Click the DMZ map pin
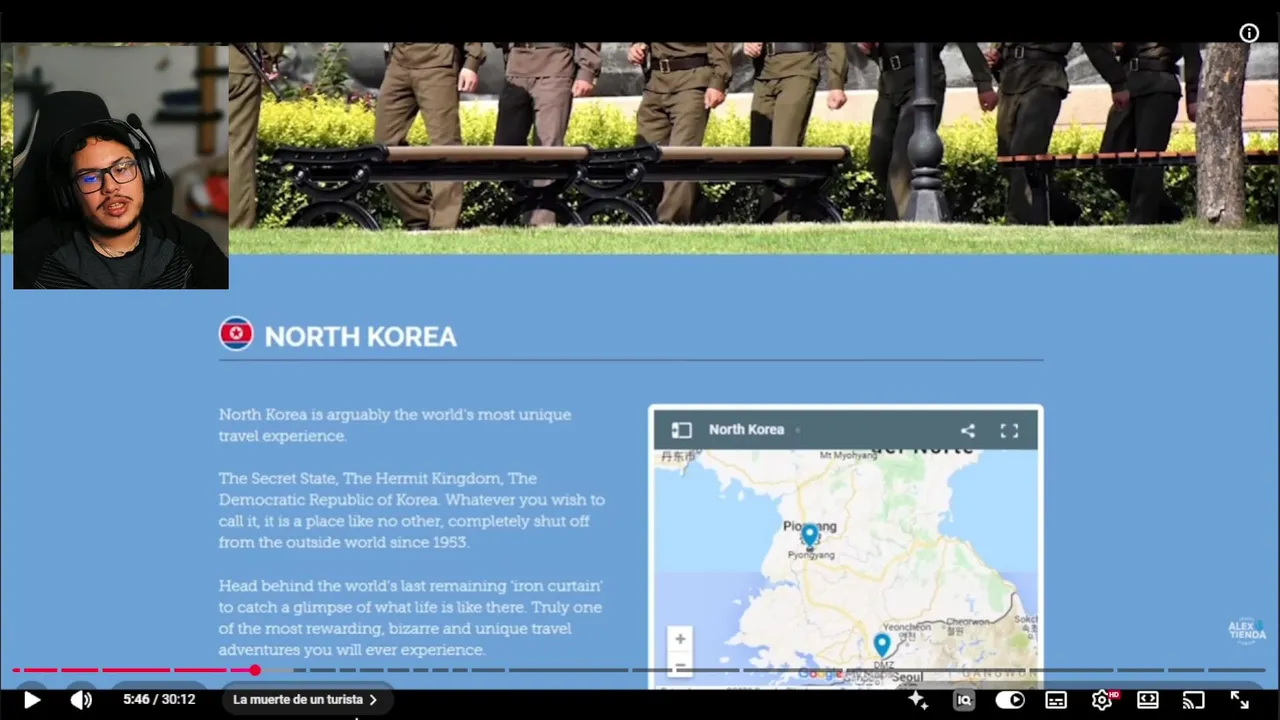Viewport: 1280px width, 720px height. pyautogui.click(x=881, y=645)
